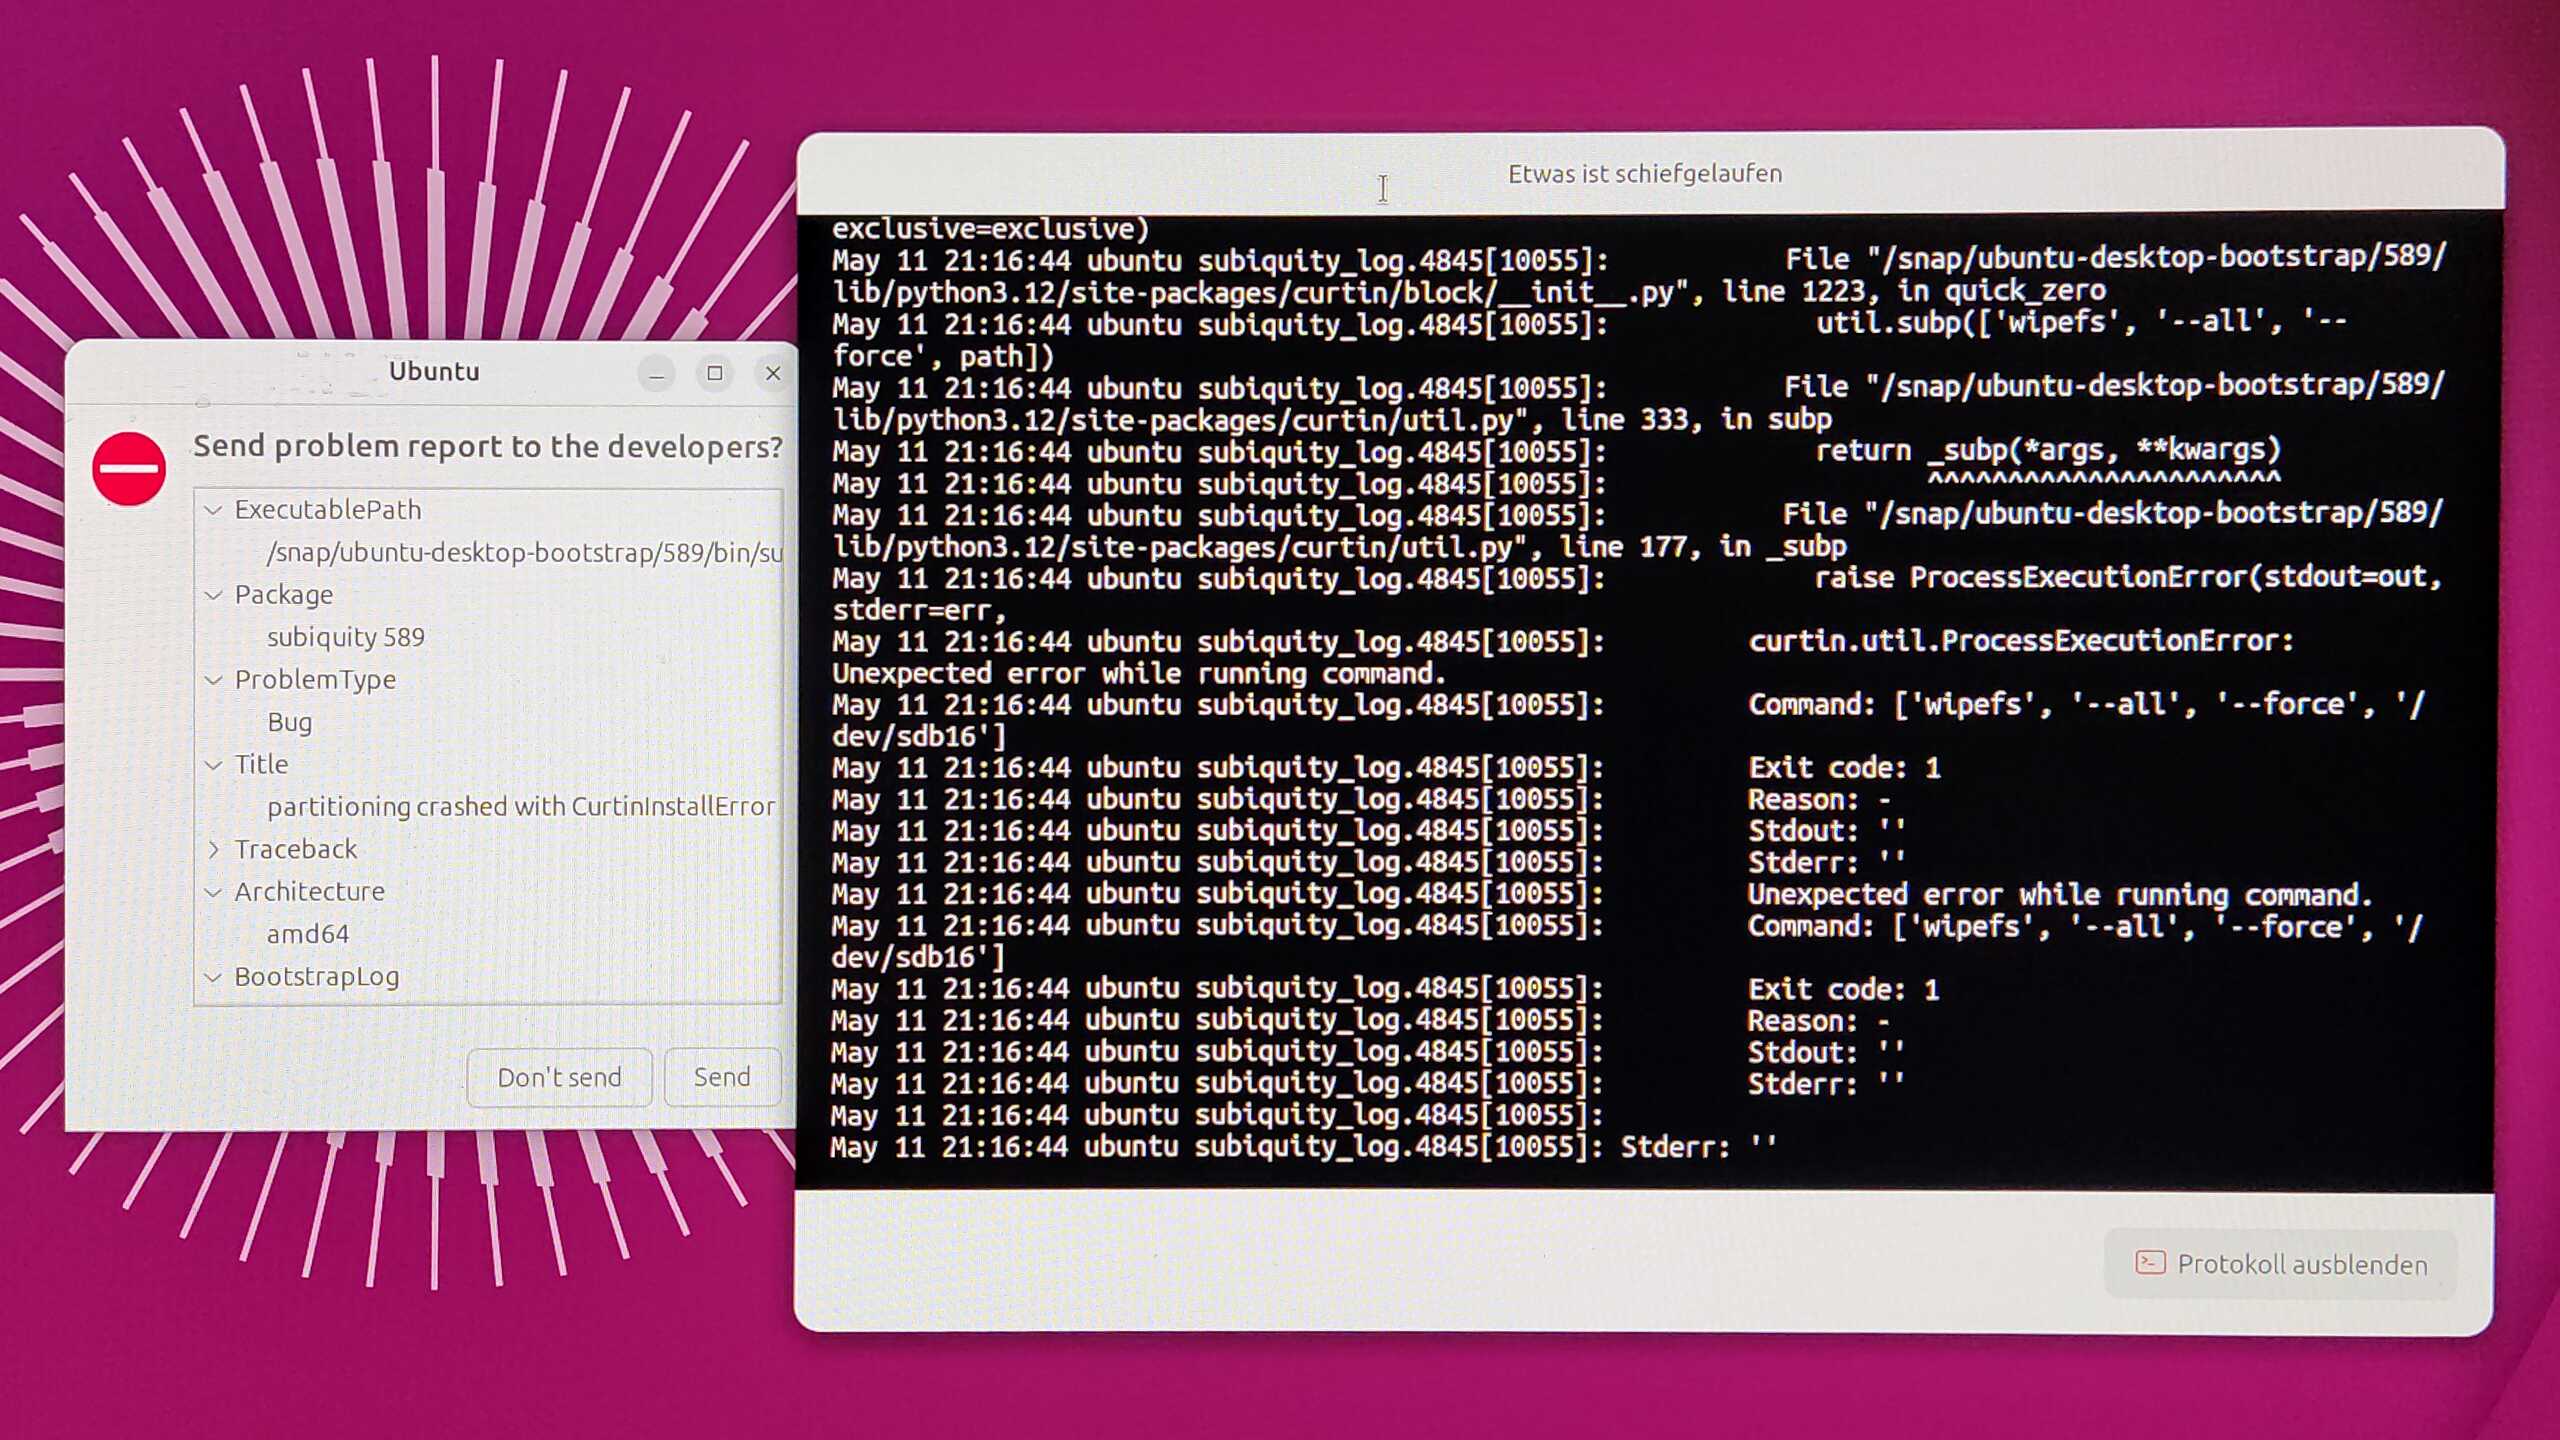This screenshot has height=1440, width=2560.
Task: Select the 'subiquity 589' row
Action: (346, 638)
